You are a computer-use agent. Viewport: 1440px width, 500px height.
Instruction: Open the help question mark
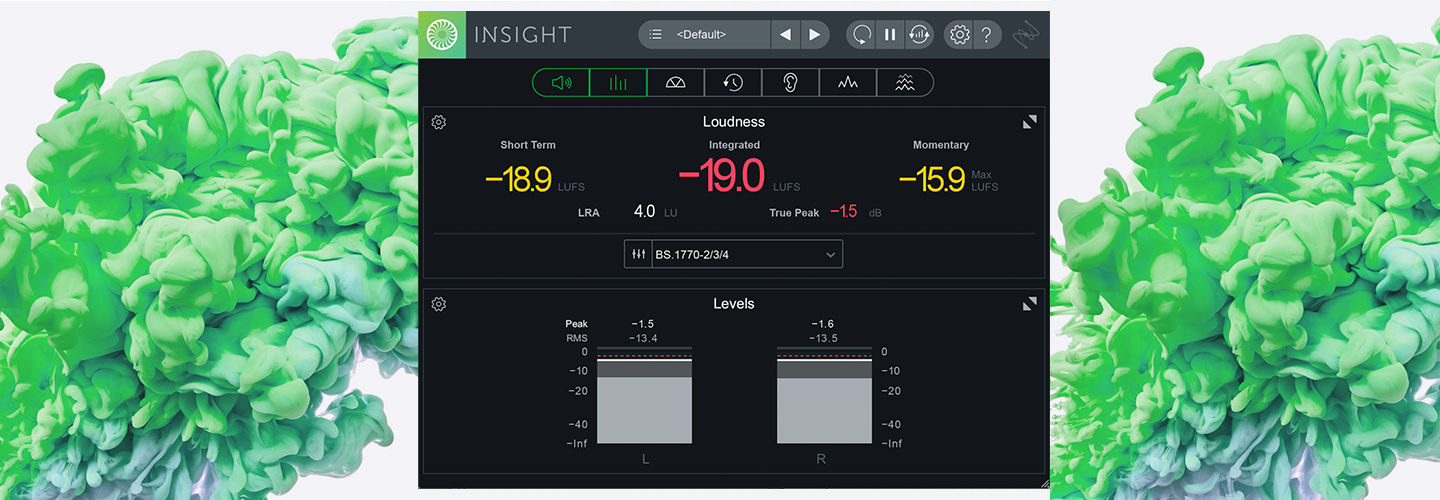point(986,35)
